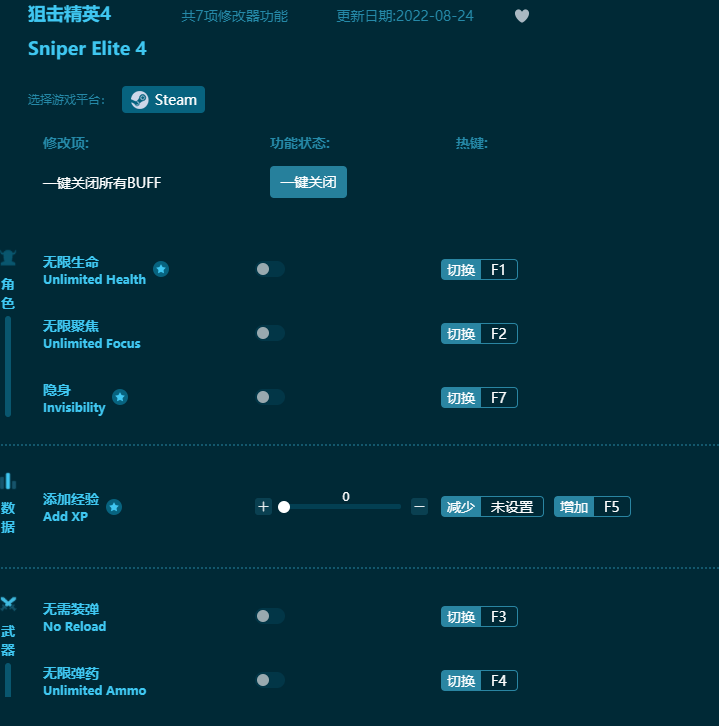The image size is (719, 726).
Task: Click the minus button on Add XP slider
Action: (x=419, y=507)
